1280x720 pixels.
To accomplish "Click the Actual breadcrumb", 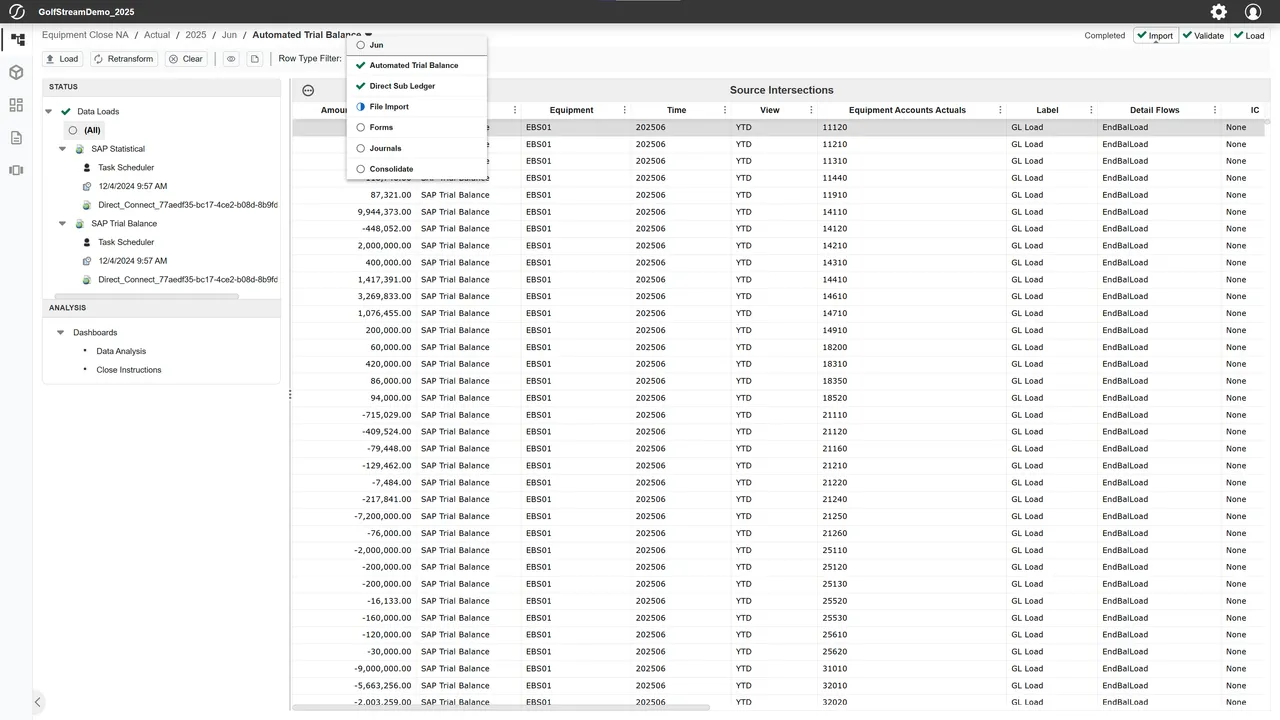I will click(x=157, y=35).
